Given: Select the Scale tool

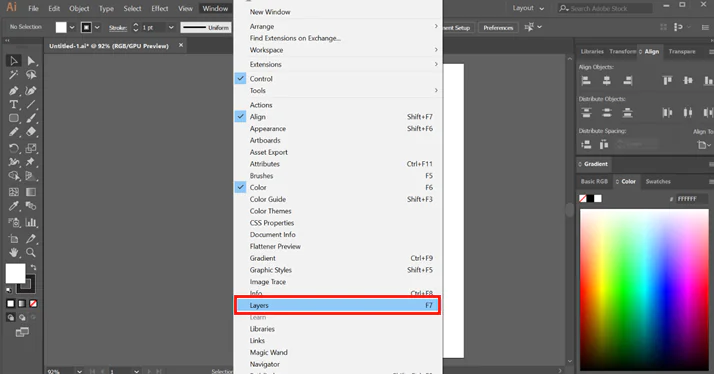Looking at the screenshot, I should [x=31, y=148].
